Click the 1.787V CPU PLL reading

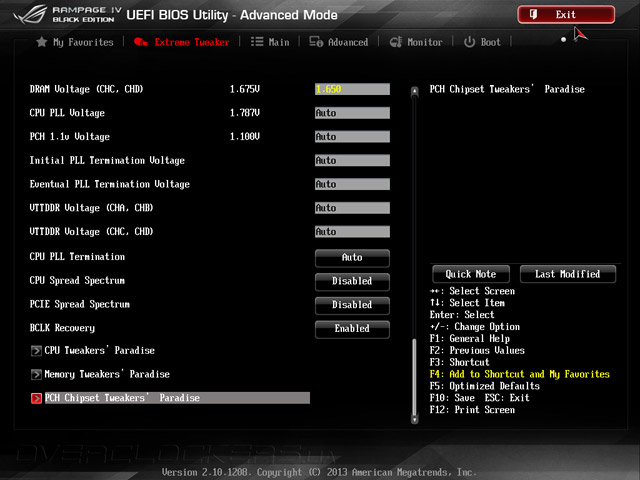tap(244, 113)
